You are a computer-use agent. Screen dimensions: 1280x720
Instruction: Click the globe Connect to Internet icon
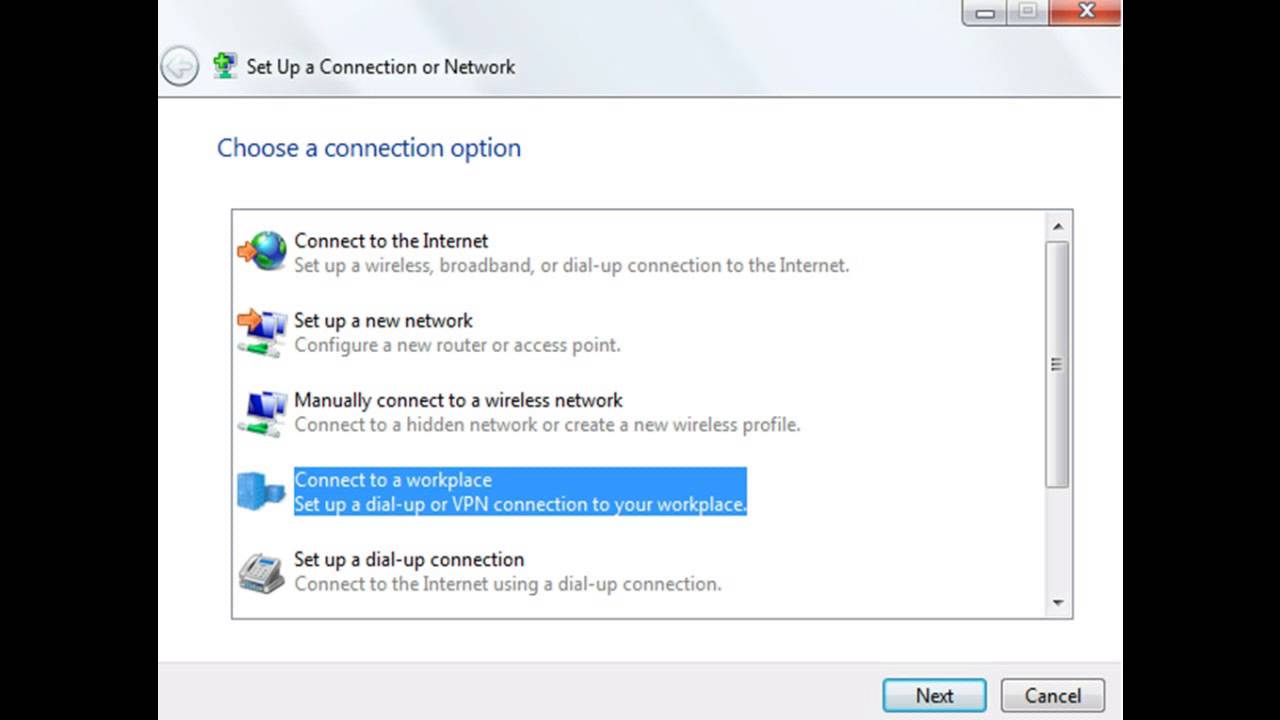point(263,251)
